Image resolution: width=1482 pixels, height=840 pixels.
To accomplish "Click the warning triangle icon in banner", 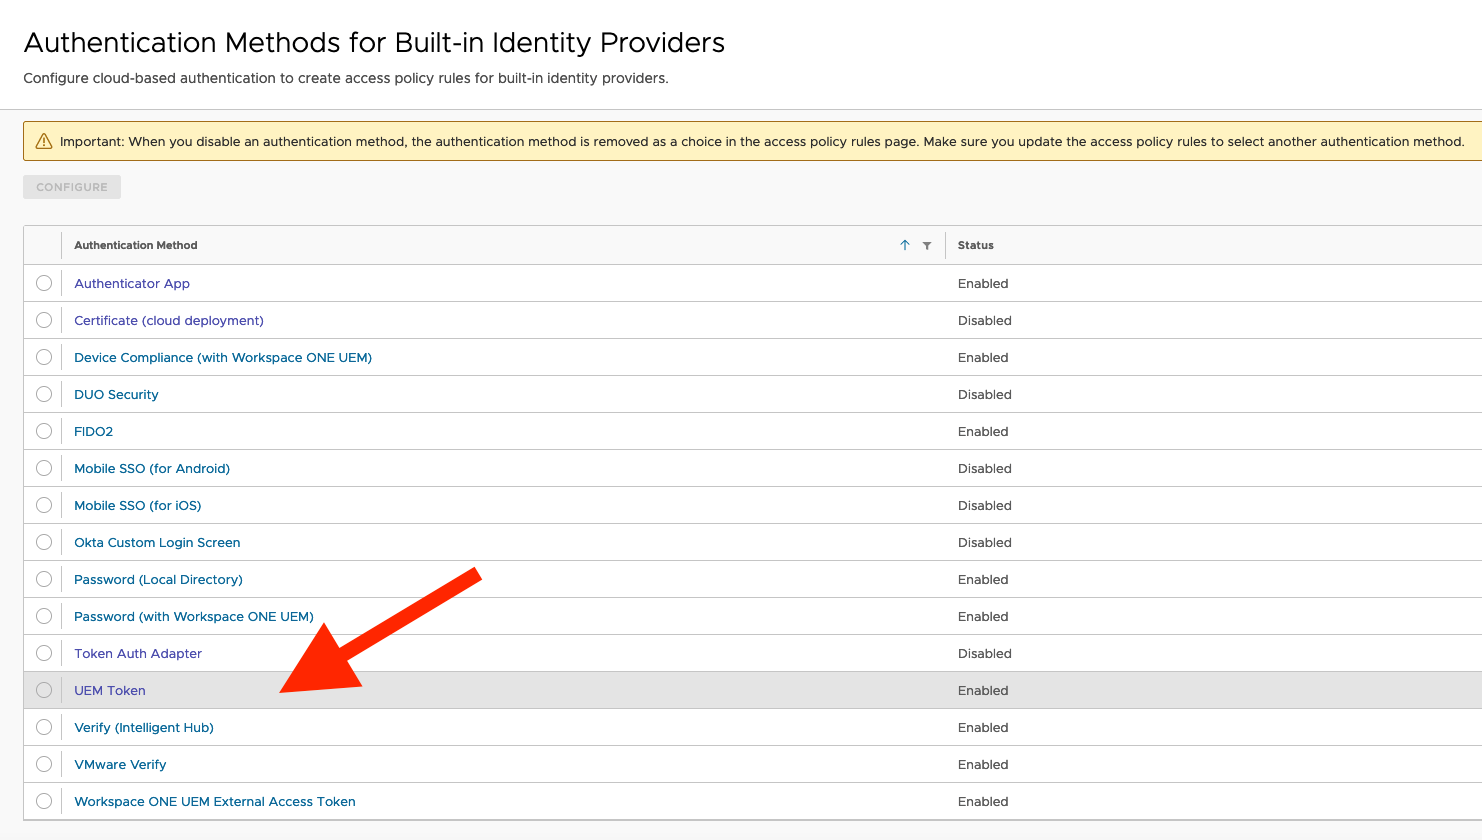I will coord(44,142).
